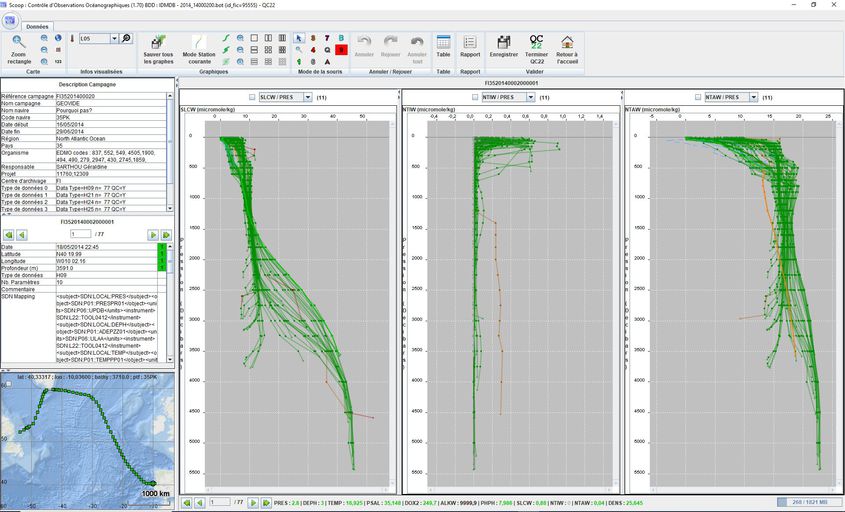Click the round Scoop application menu button
The width and height of the screenshot is (845, 512).
click(x=10, y=21)
